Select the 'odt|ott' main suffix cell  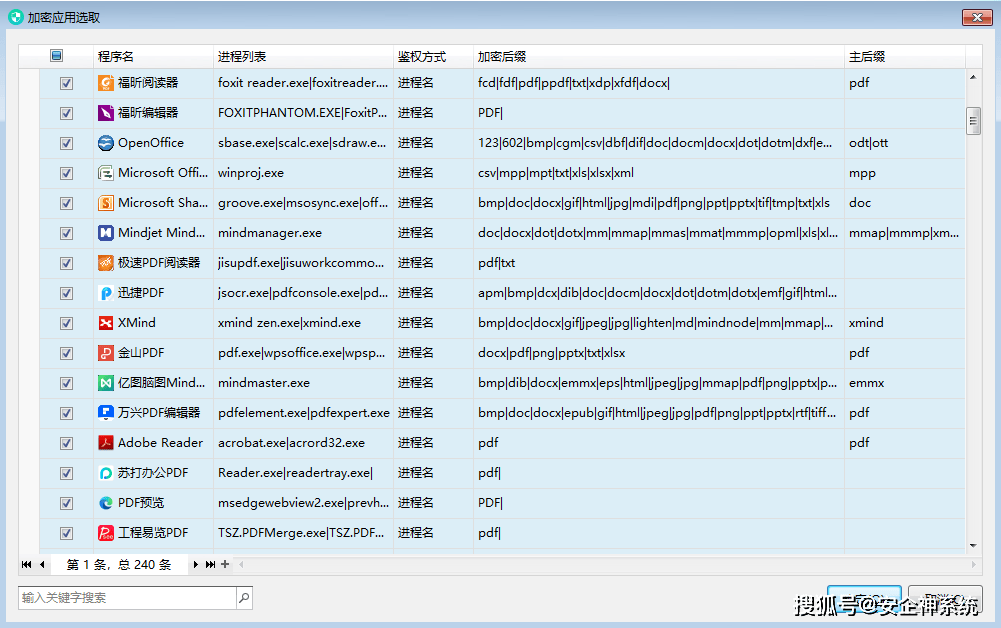pos(905,143)
